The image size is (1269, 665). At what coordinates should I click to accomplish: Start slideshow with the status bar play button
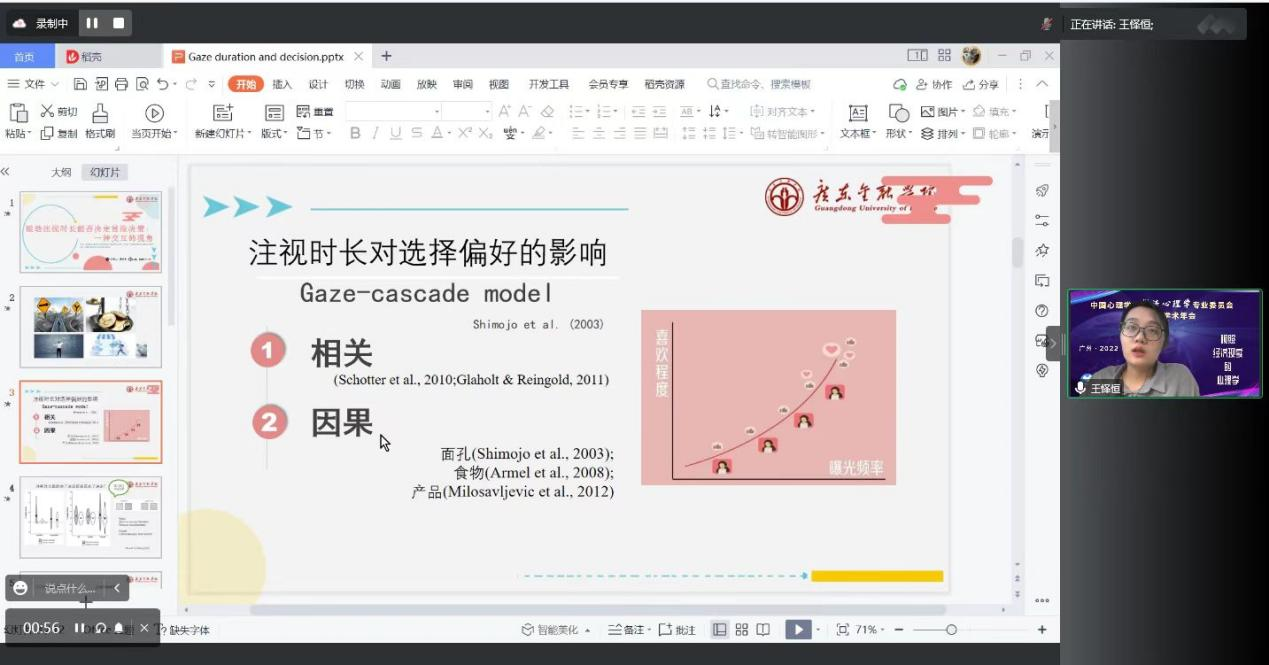[x=797, y=629]
